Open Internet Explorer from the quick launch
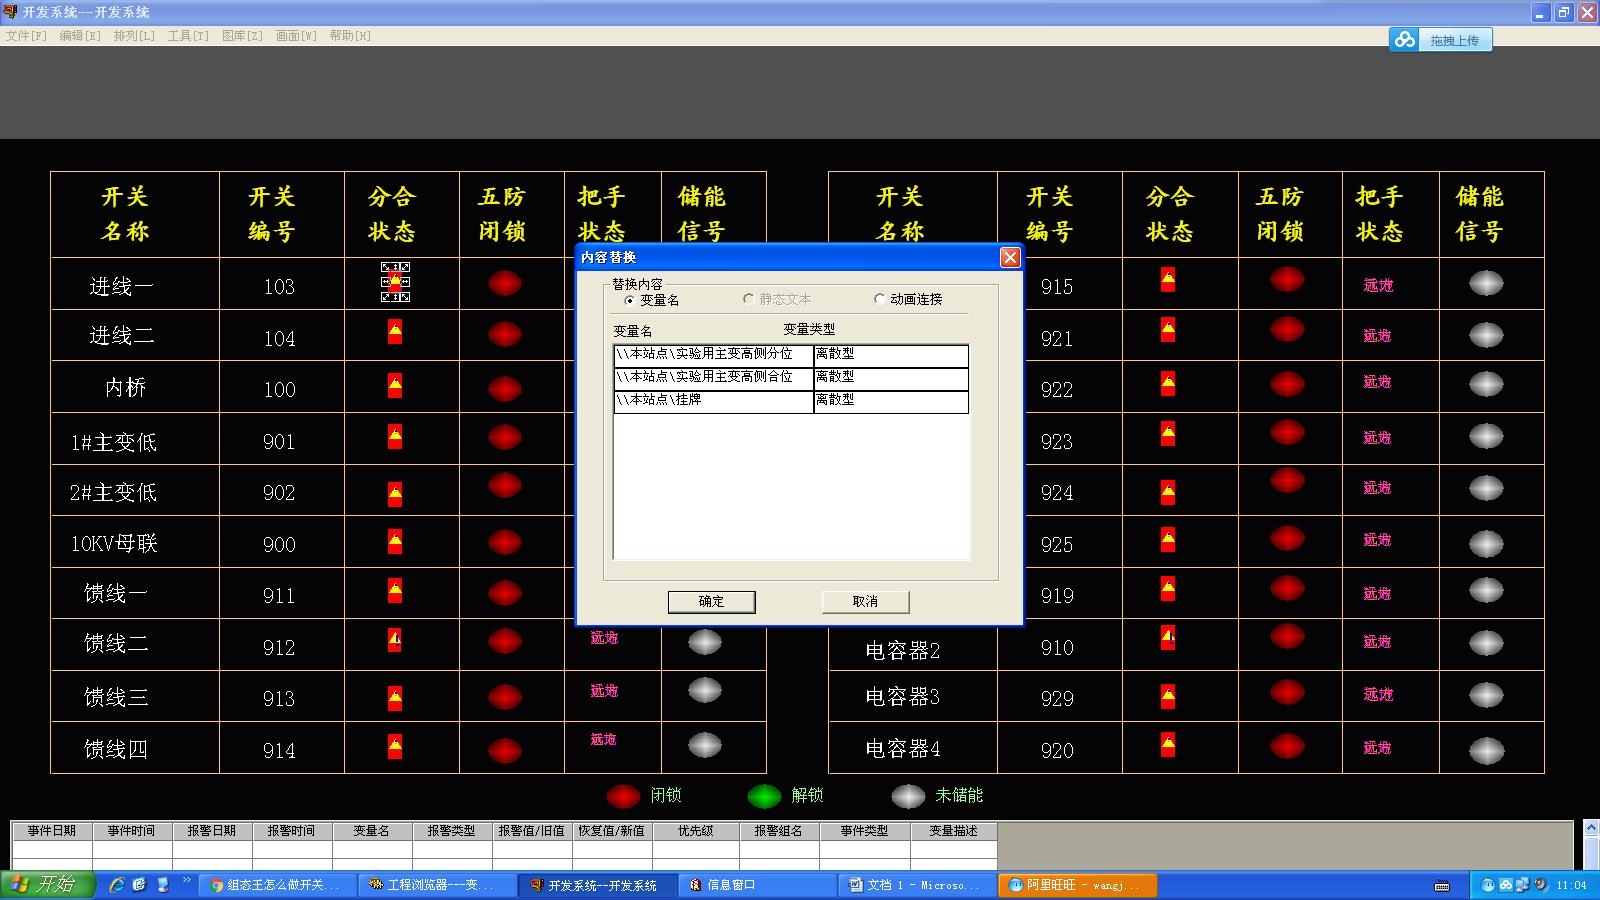The height and width of the screenshot is (900, 1600). pyautogui.click(x=117, y=885)
